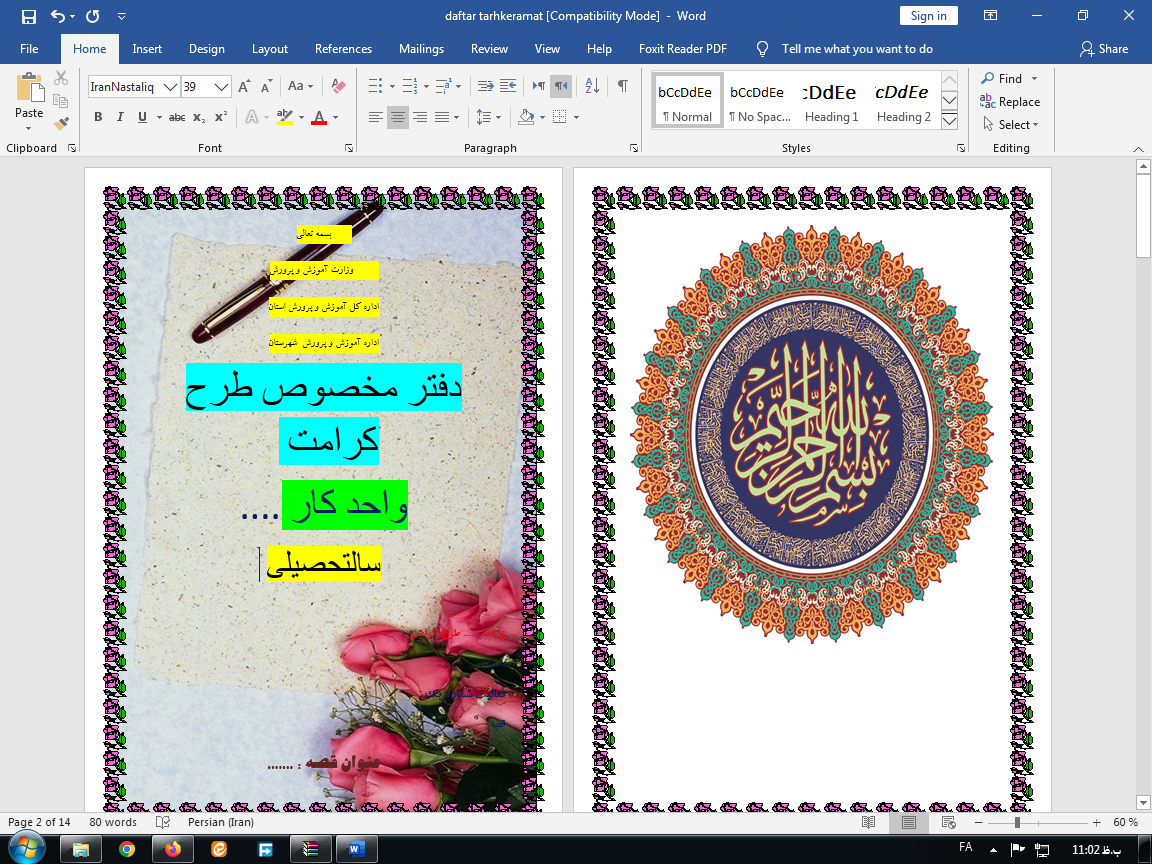Open the Styles pane launcher
This screenshot has height=864, width=1152.
pos(961,148)
